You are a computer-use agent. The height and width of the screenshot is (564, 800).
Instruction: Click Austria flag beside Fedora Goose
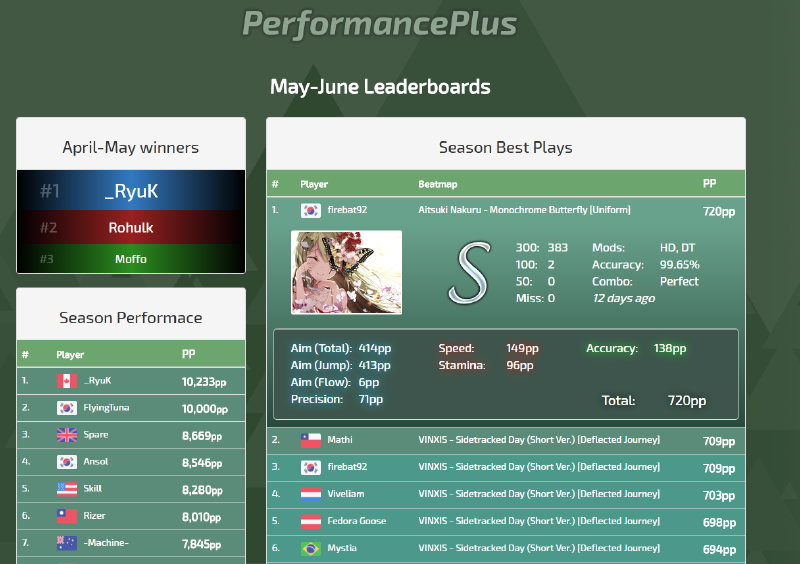(311, 521)
